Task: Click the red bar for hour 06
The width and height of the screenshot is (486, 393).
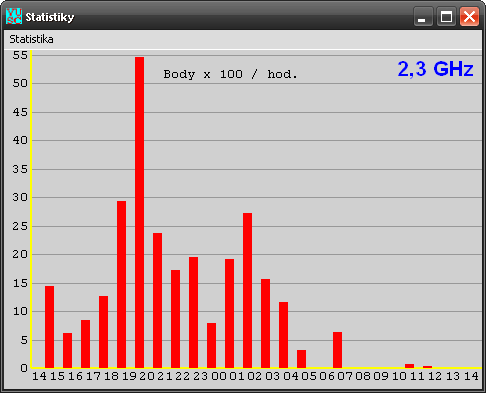Action: (337, 350)
